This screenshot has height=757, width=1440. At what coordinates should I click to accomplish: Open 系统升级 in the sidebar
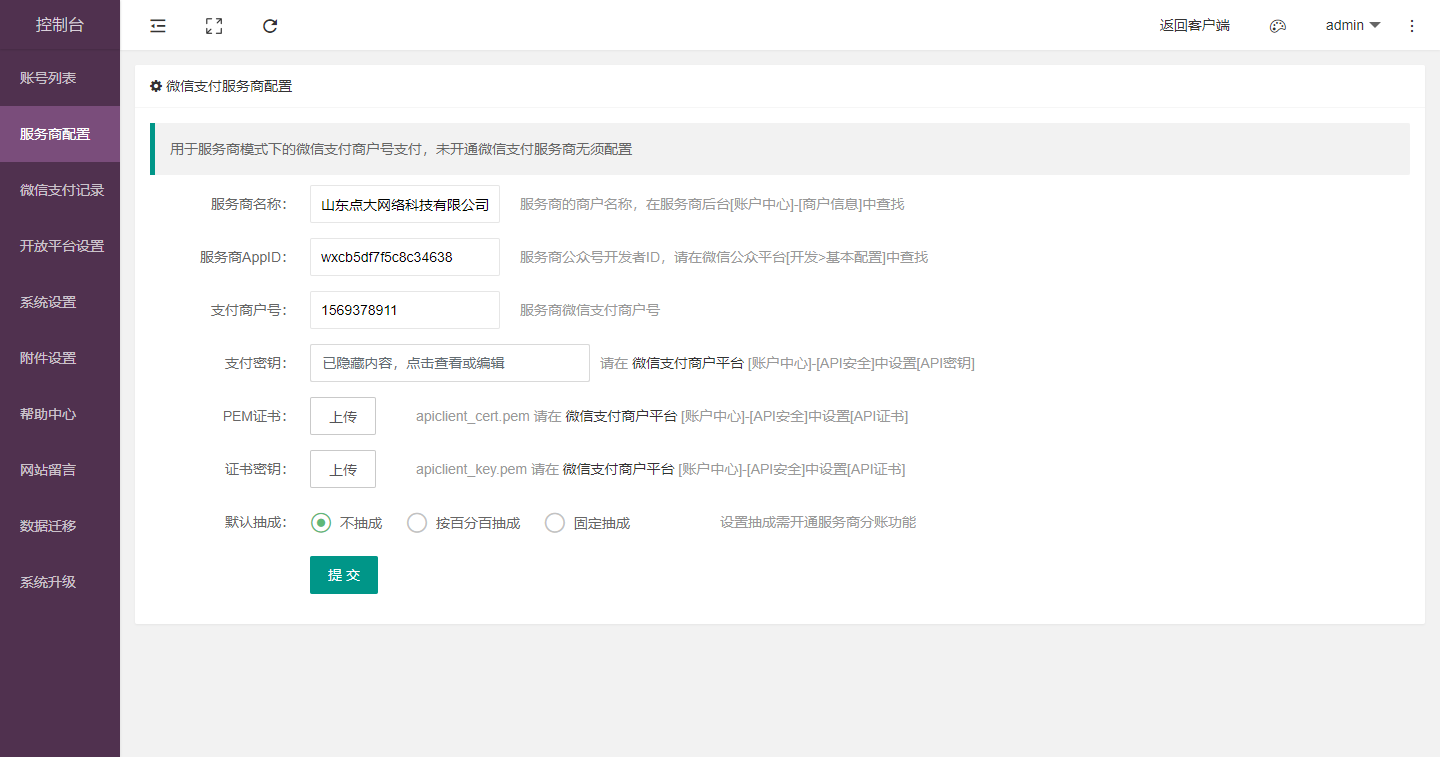60,582
